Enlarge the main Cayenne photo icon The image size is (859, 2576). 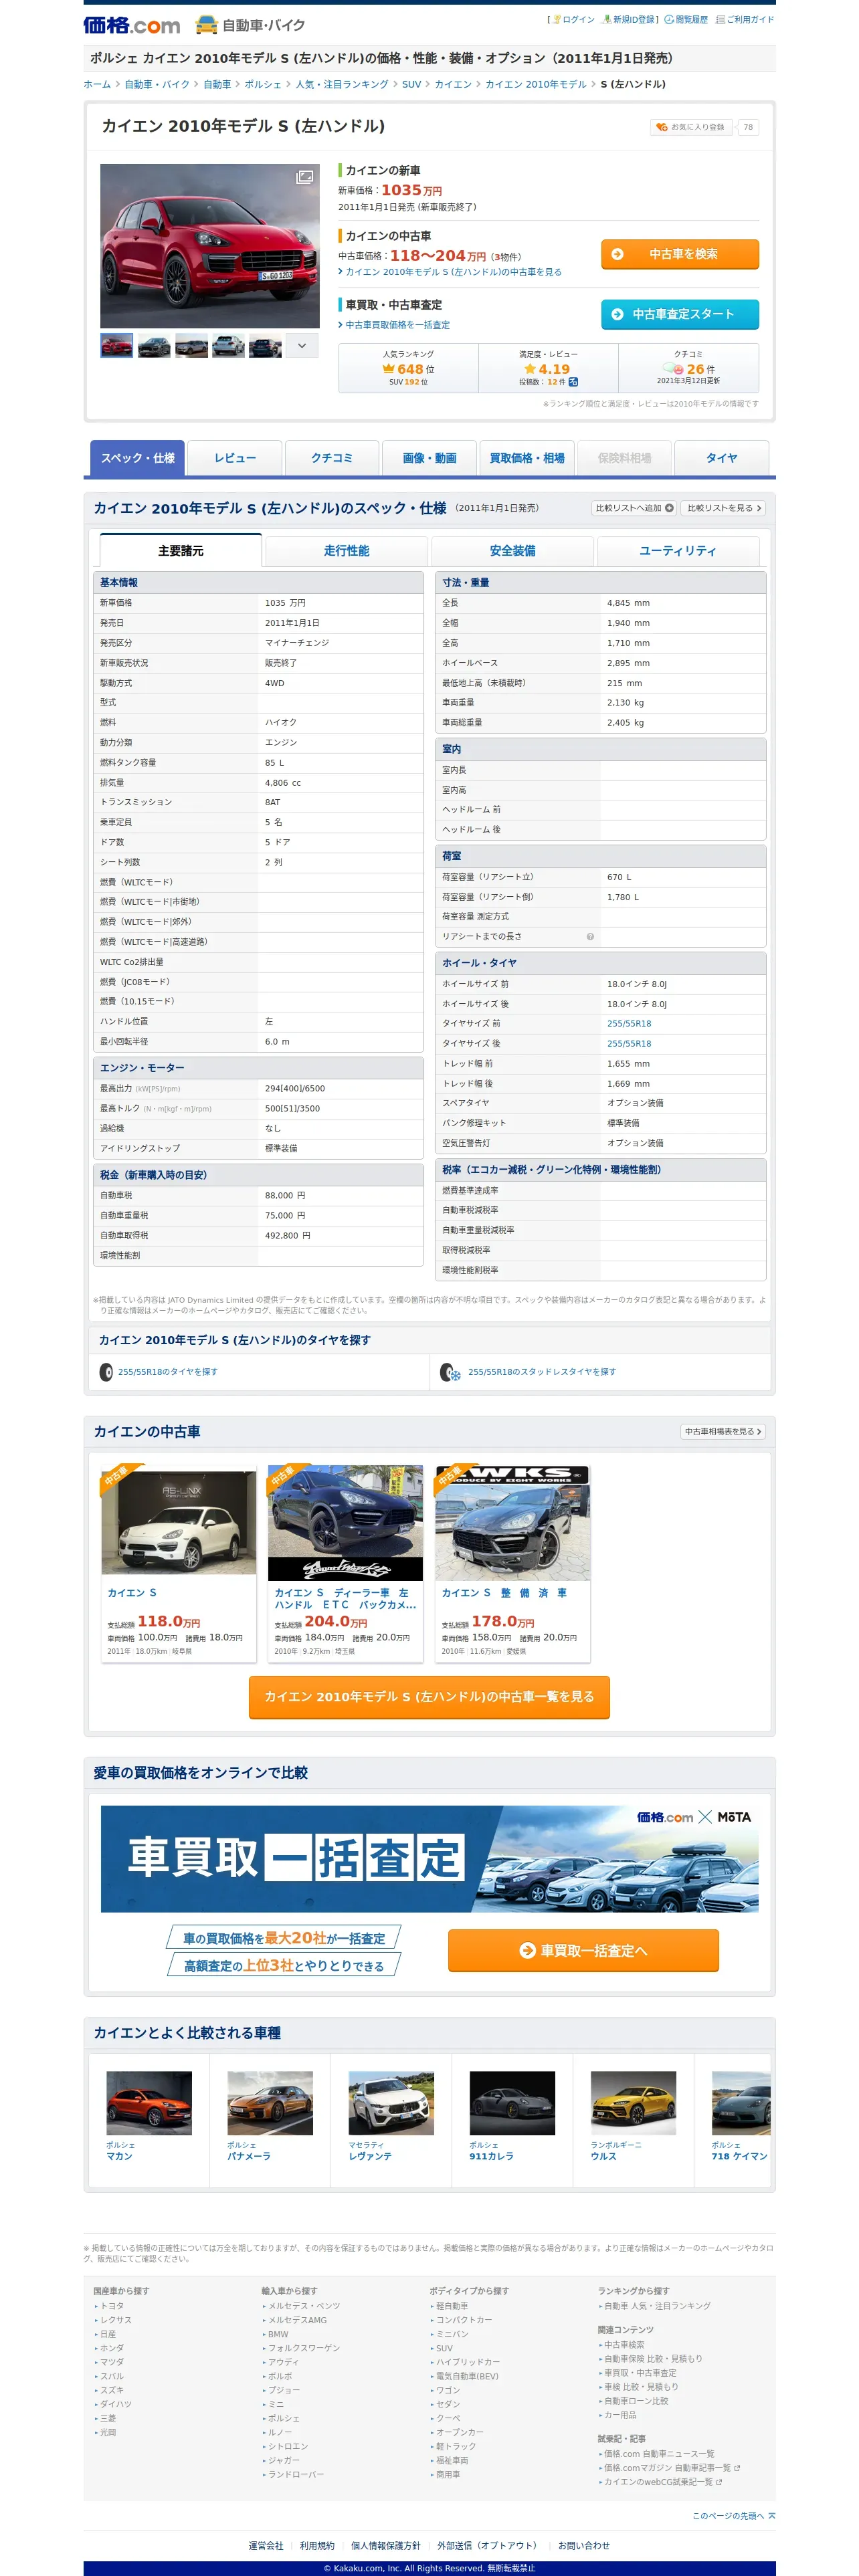click(x=304, y=177)
